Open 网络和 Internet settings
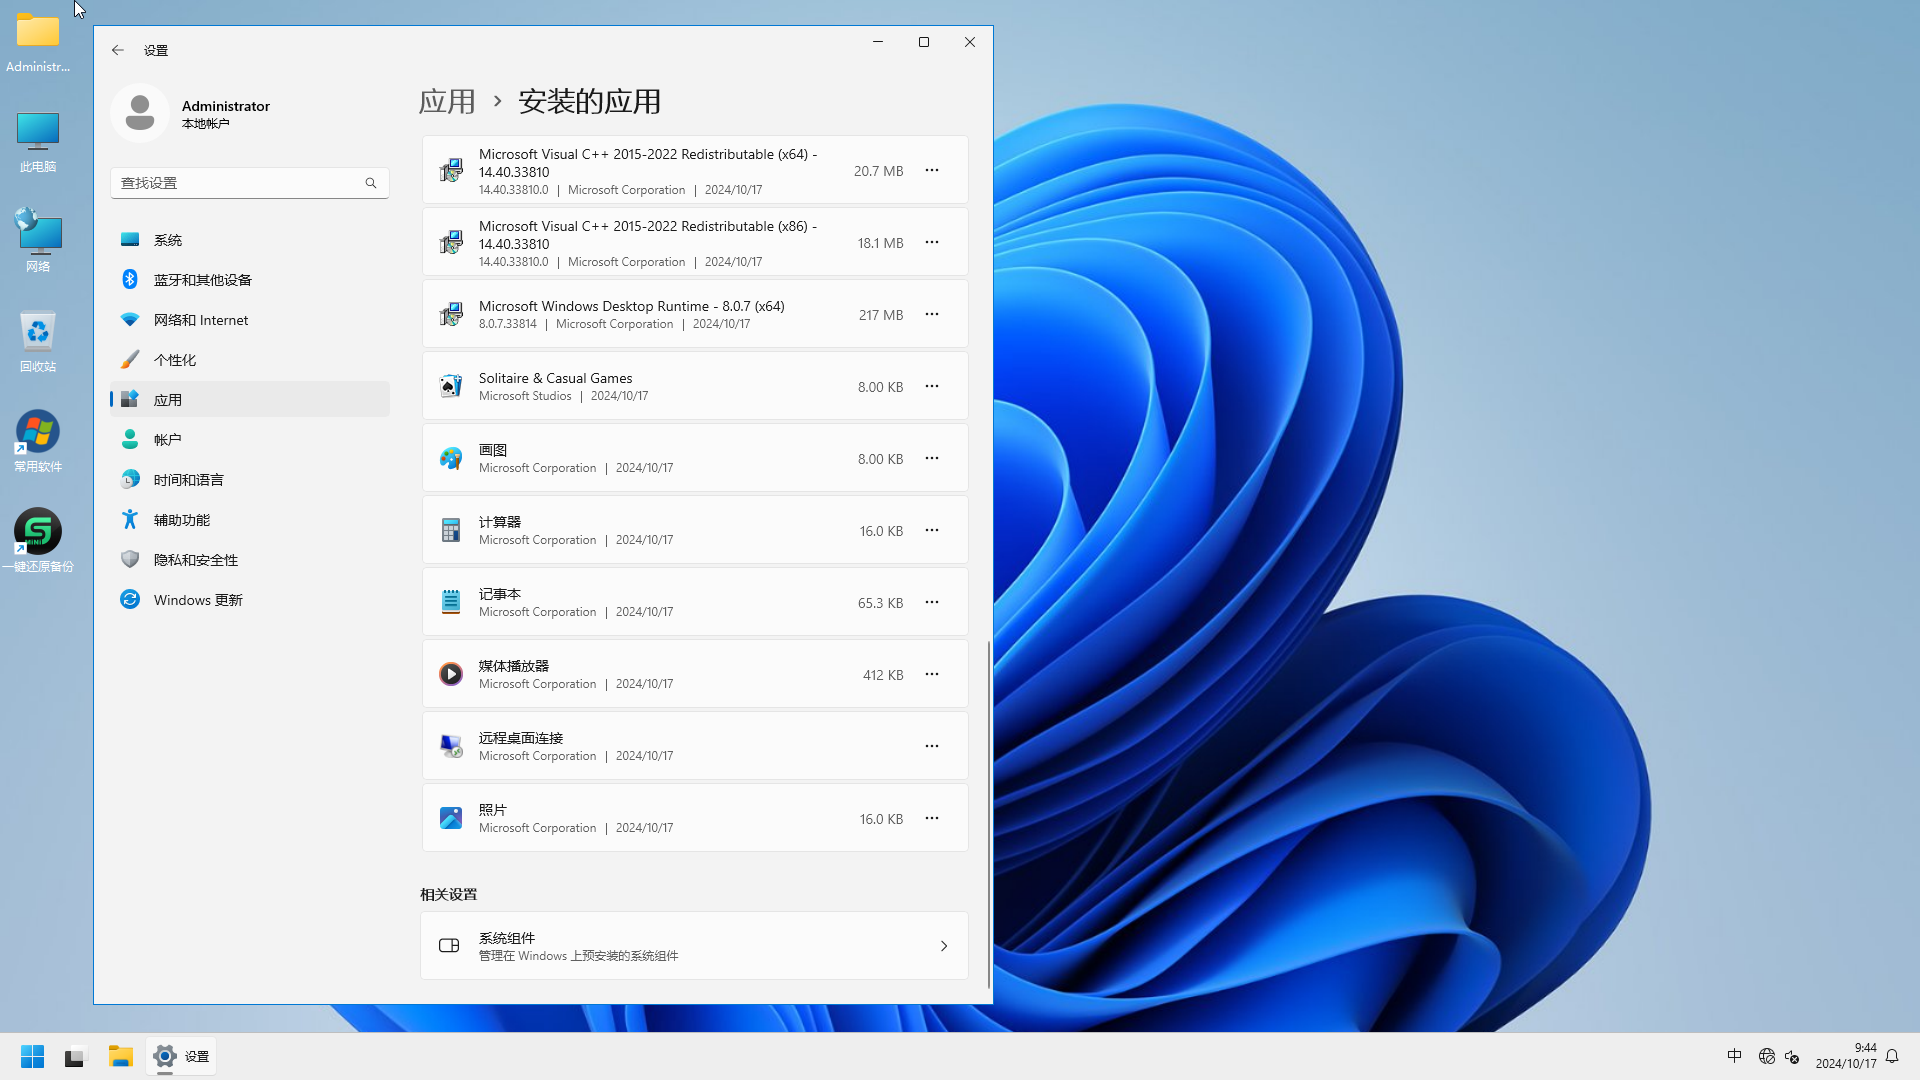1920x1080 pixels. [x=250, y=320]
